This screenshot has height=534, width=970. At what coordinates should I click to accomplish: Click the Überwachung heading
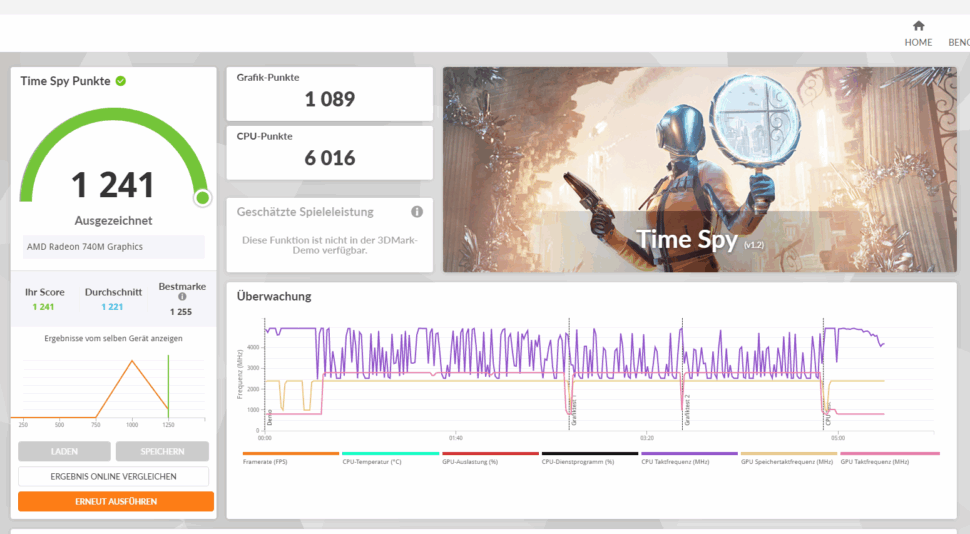(274, 296)
